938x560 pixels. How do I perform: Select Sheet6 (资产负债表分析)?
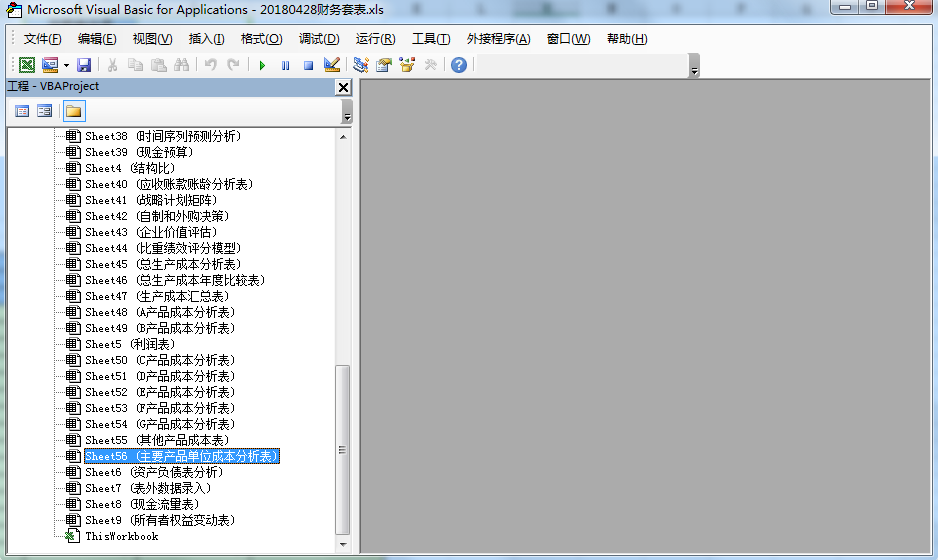154,473
